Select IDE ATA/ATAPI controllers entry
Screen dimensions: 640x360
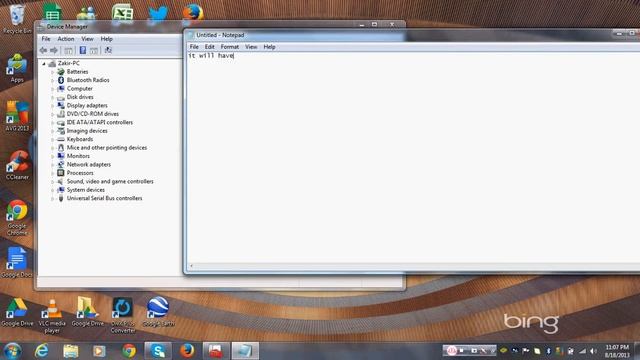[x=100, y=122]
